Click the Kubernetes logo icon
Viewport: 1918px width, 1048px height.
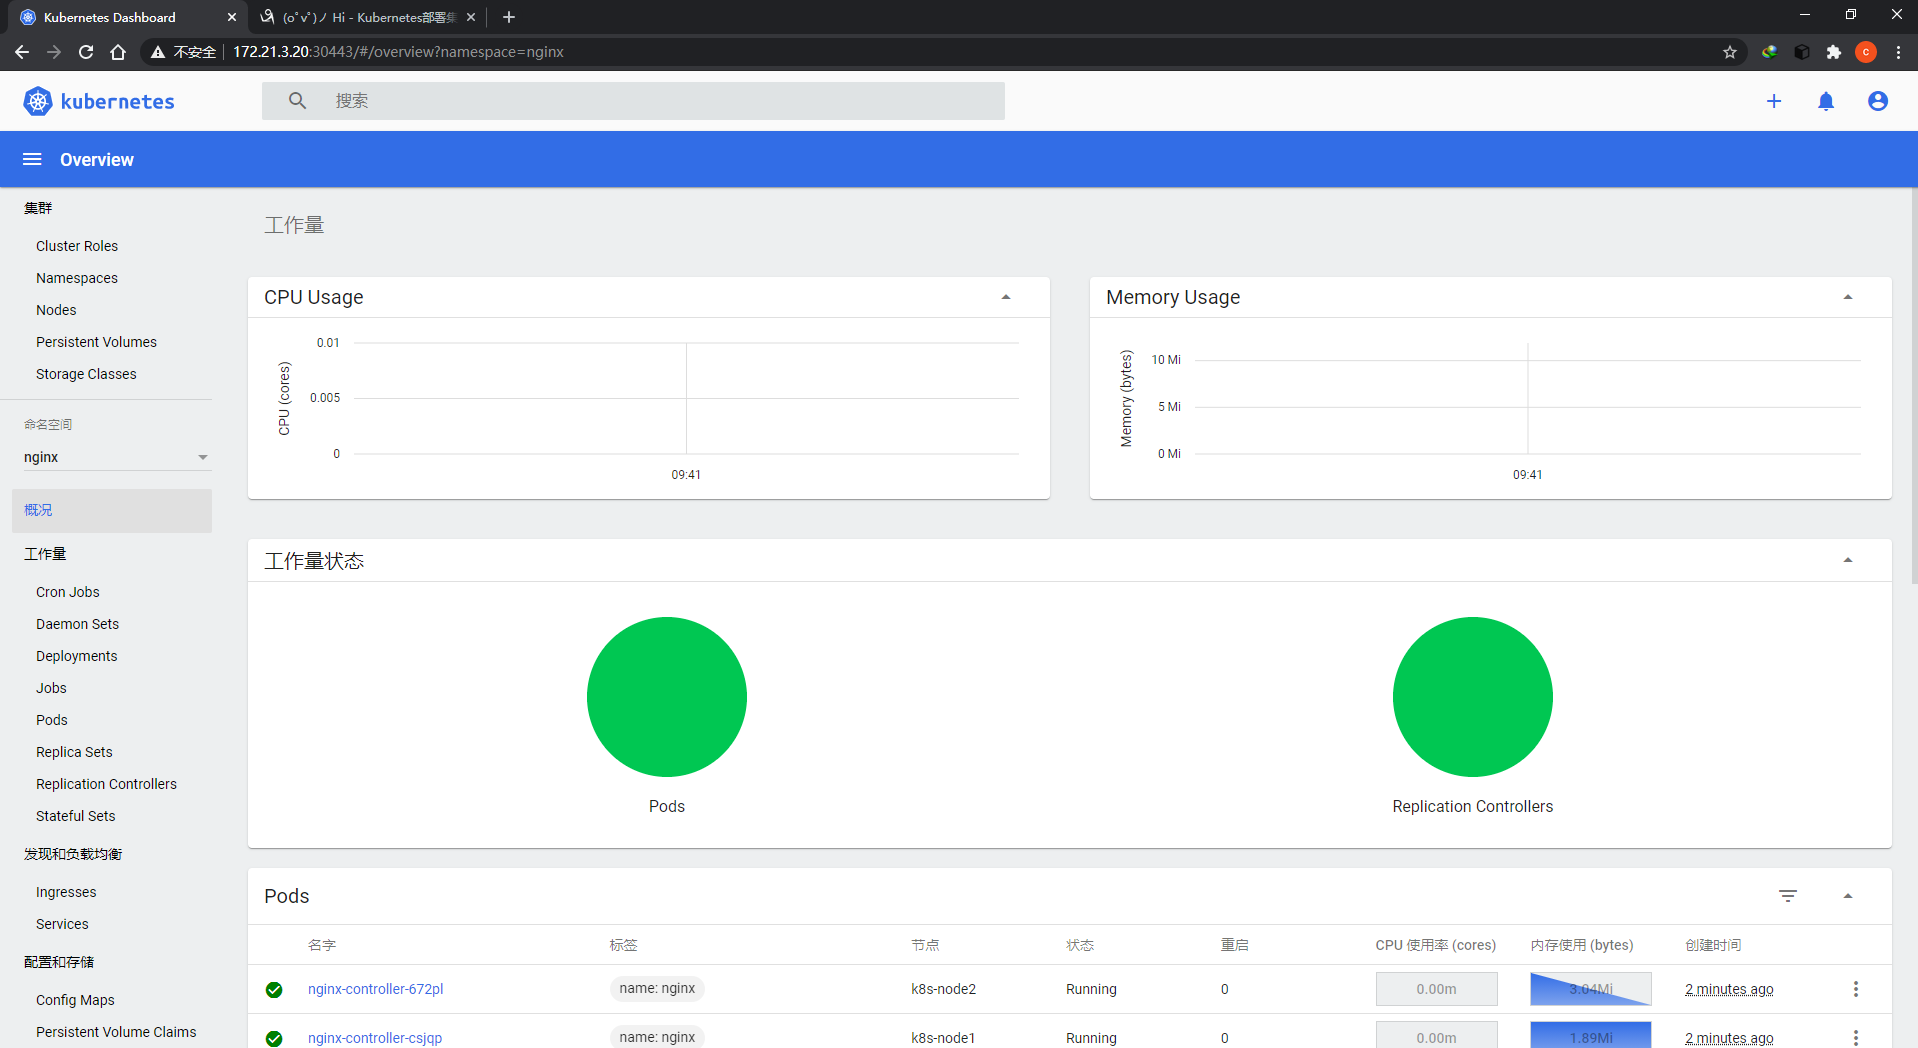[x=37, y=101]
